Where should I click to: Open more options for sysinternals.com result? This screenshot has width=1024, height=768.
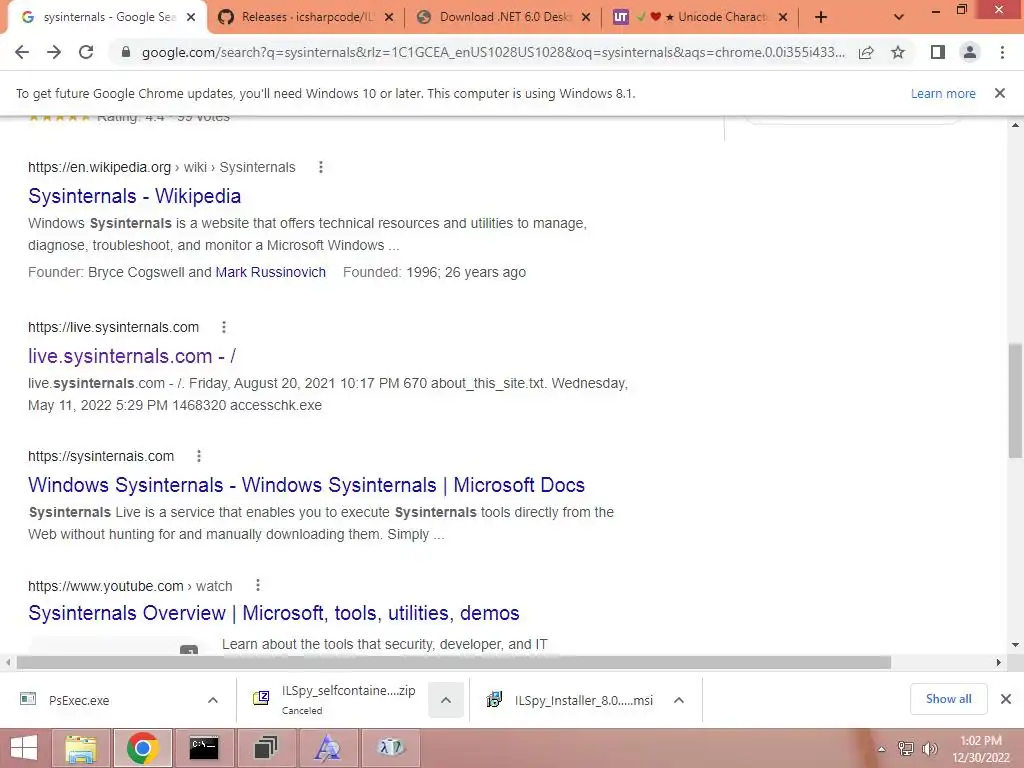[x=199, y=456]
